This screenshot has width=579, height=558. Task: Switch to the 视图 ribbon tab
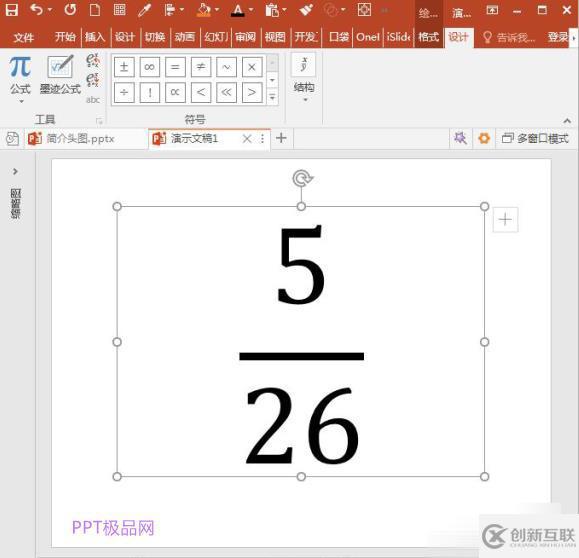275,37
